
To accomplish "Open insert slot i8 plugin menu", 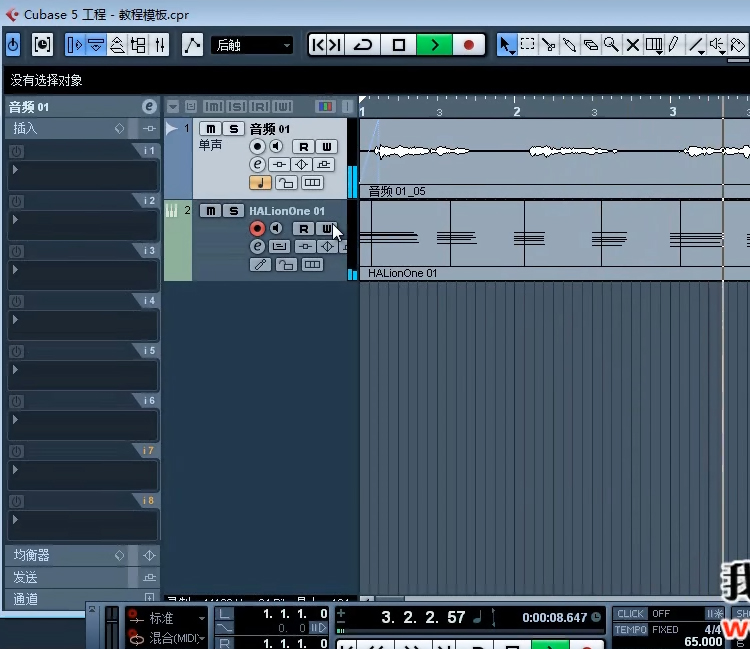I will pos(83,526).
